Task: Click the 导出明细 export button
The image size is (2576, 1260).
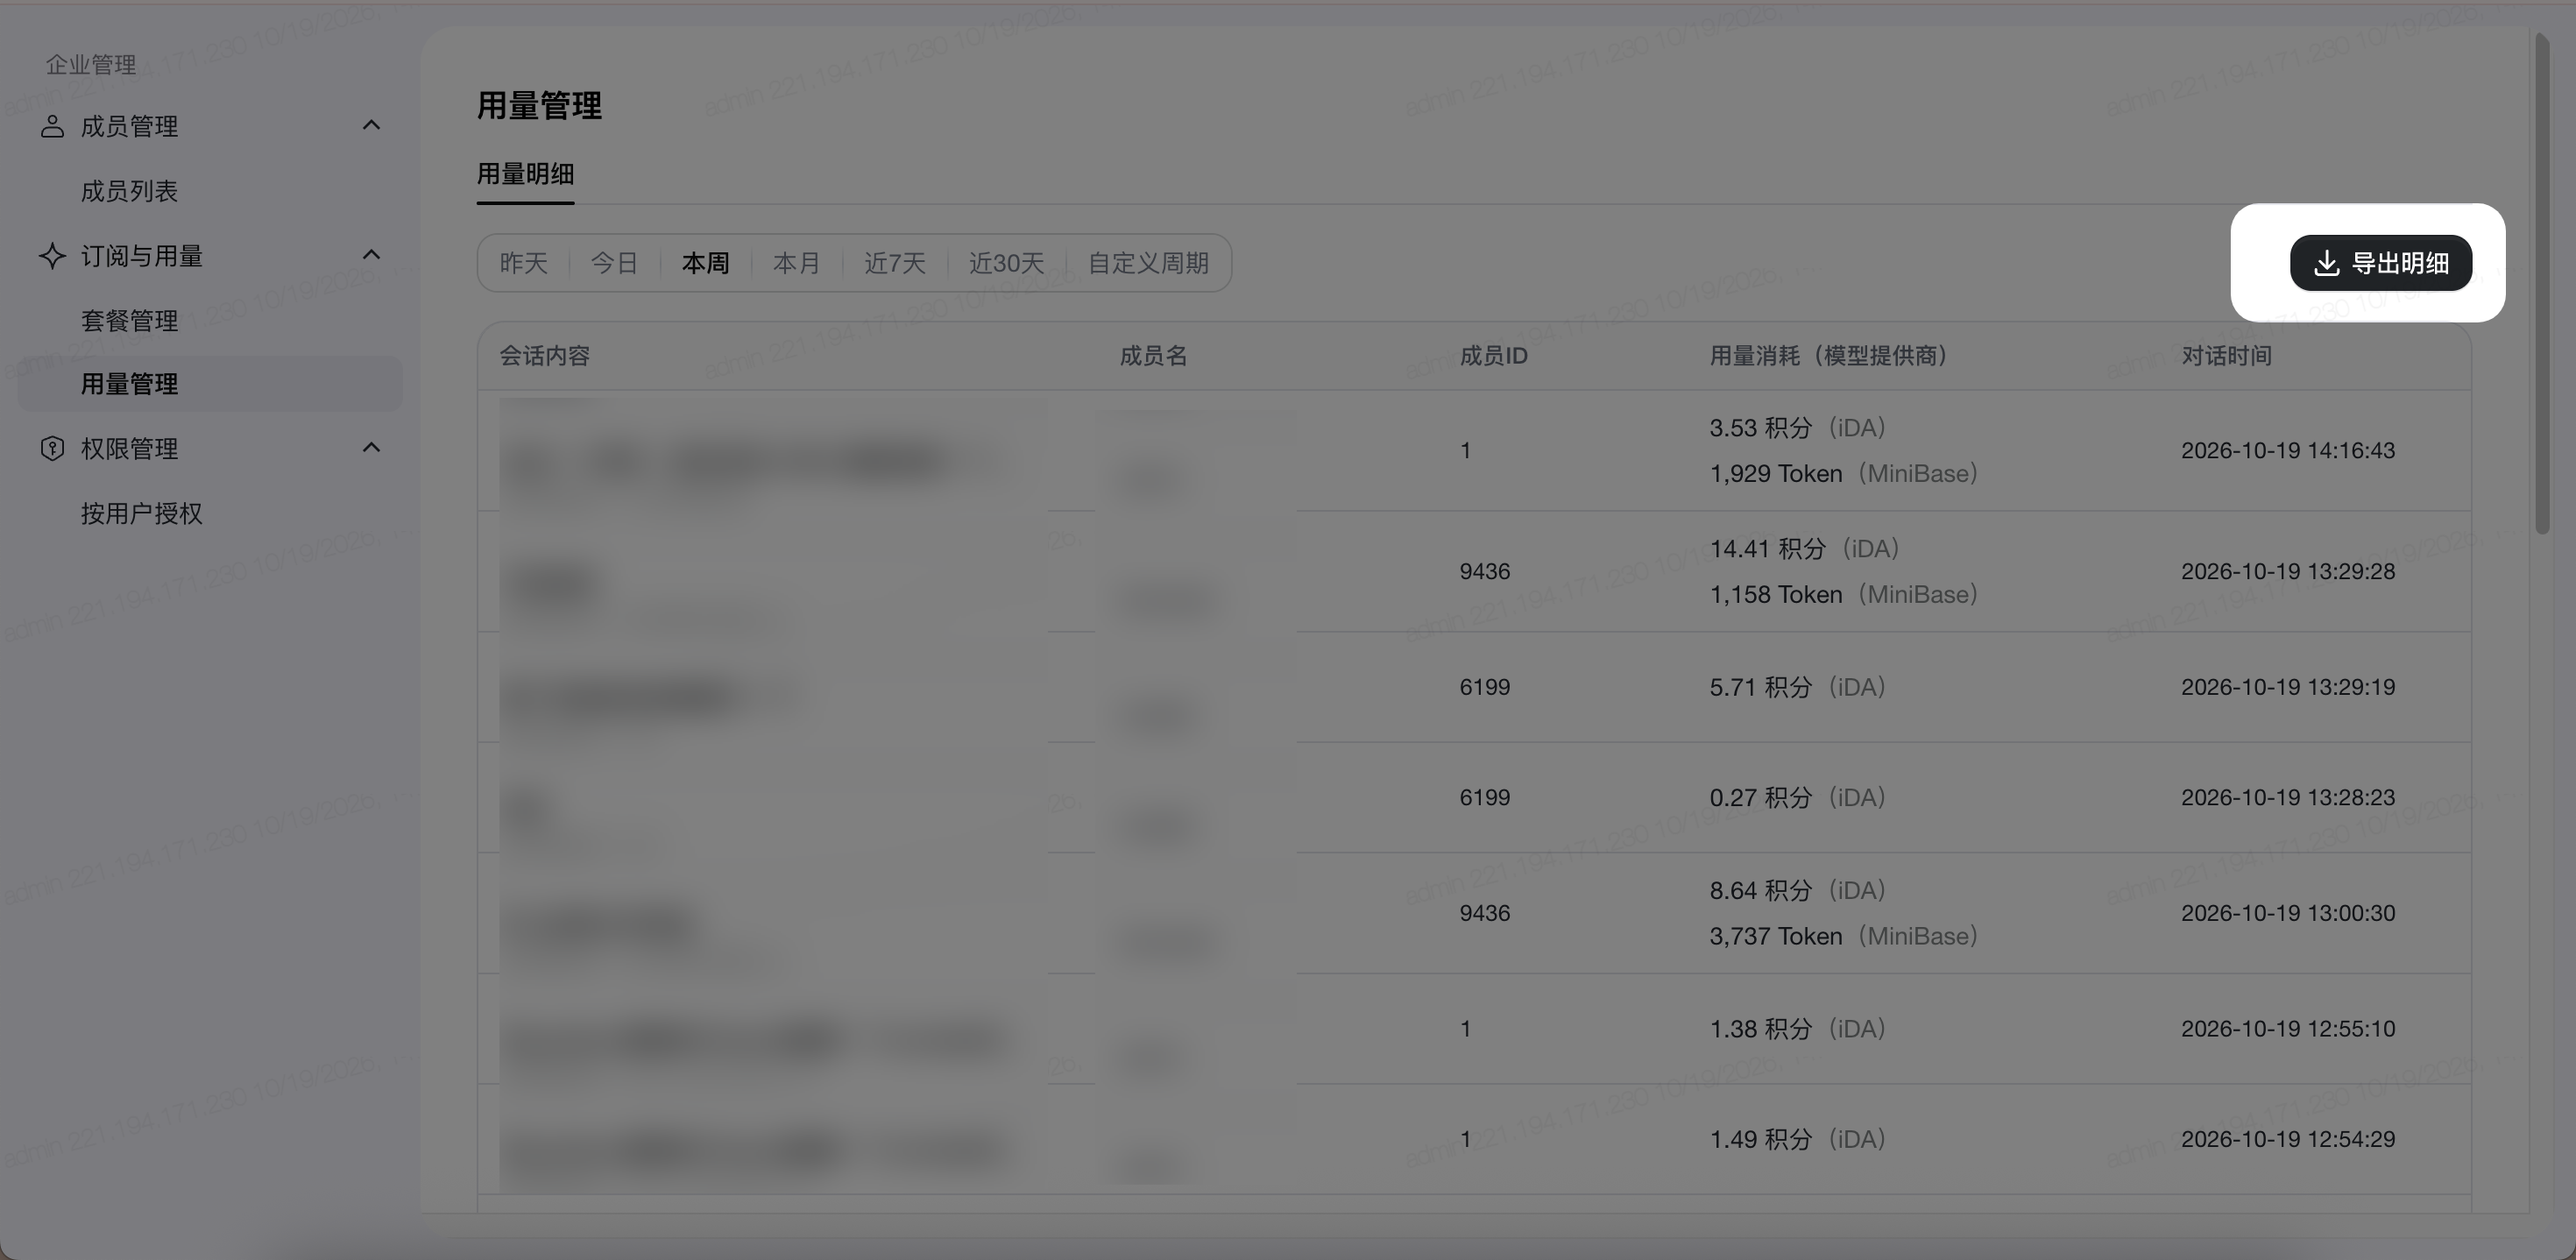Action: pos(2381,263)
